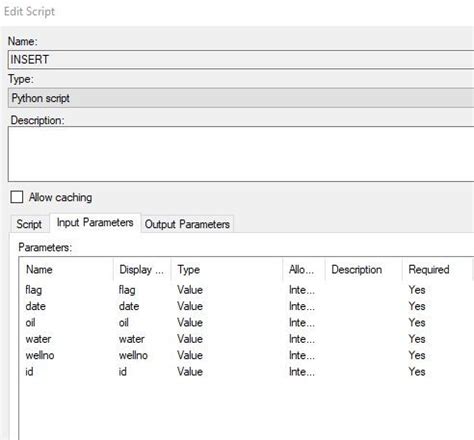
Task: Click the display name 'wellno' cell
Action: 133,355
